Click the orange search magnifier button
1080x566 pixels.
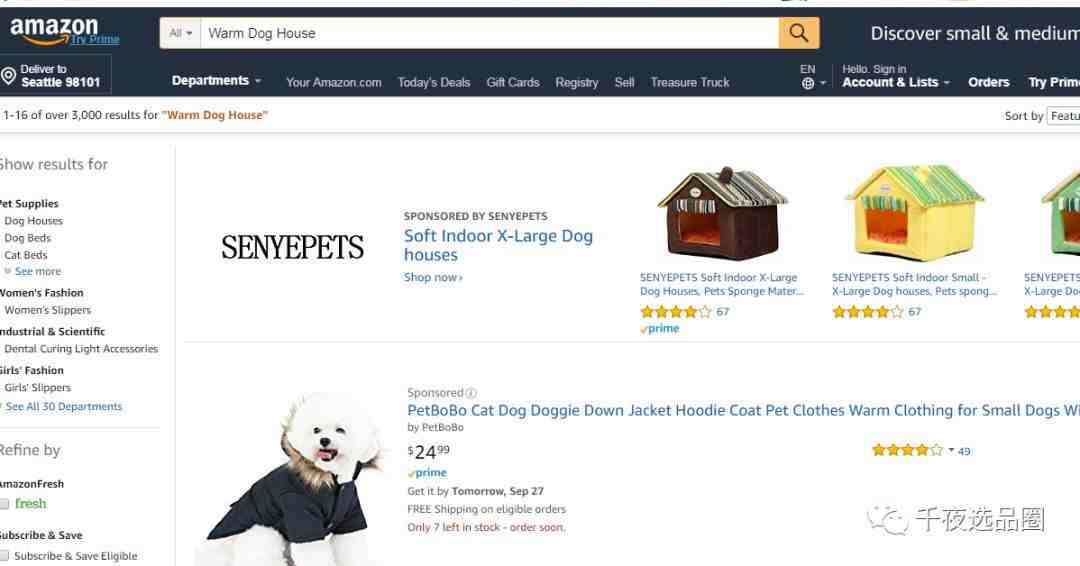[x=799, y=33]
